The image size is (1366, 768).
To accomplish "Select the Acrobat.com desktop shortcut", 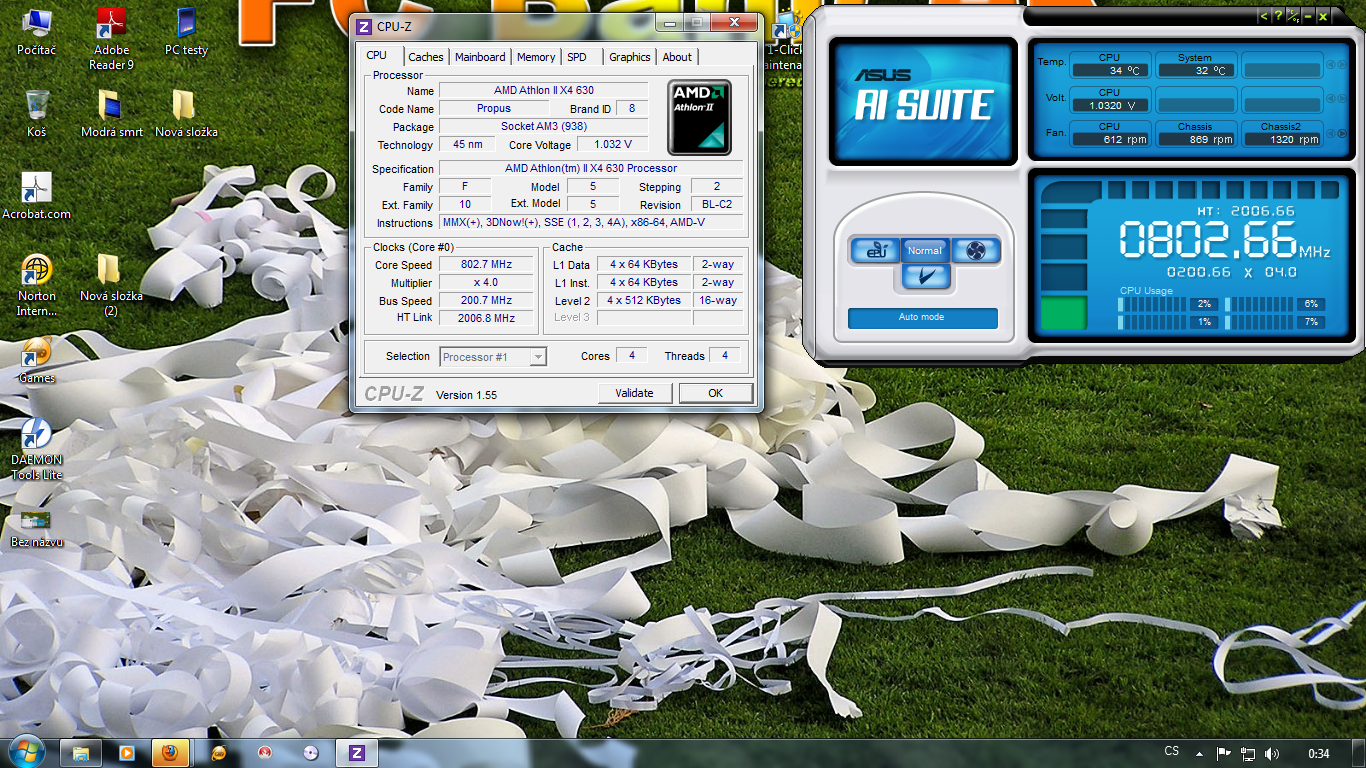I will click(37, 195).
